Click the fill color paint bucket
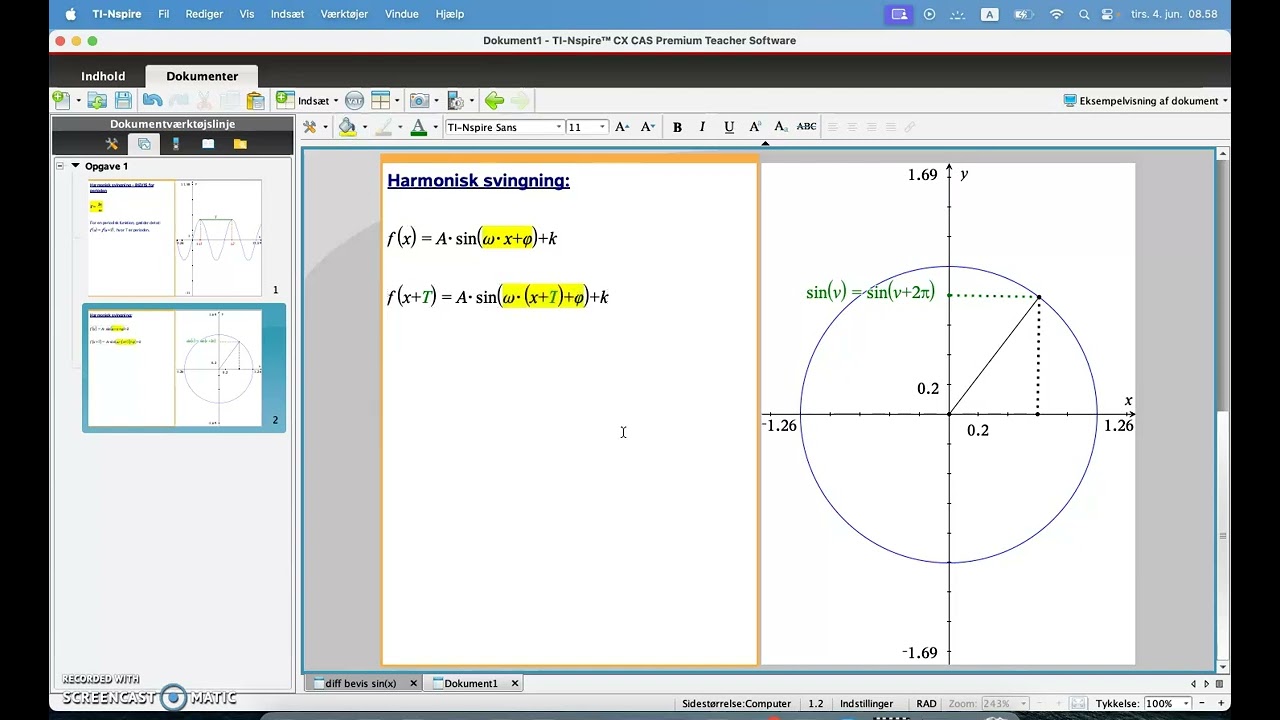The image size is (1280, 720). pyautogui.click(x=347, y=127)
